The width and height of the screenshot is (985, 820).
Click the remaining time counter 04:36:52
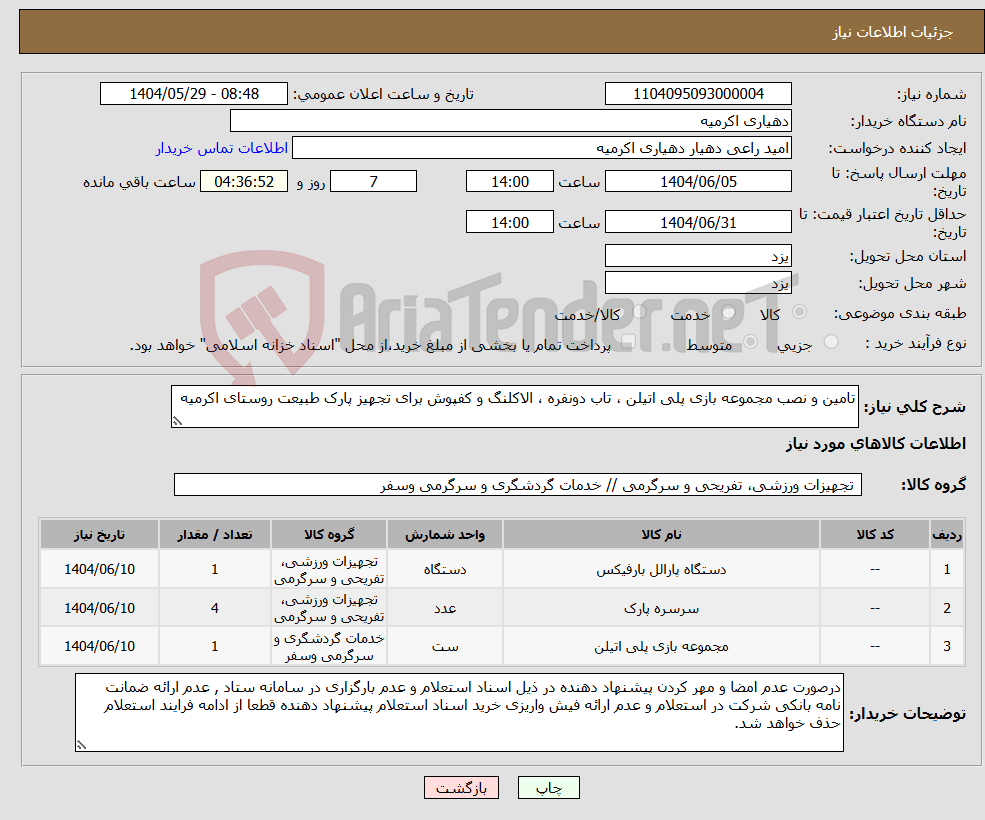pyautogui.click(x=246, y=181)
